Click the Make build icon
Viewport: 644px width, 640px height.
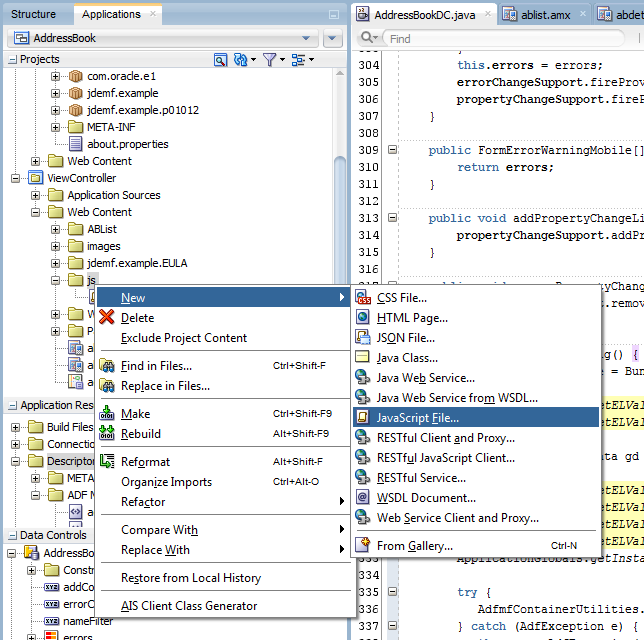pyautogui.click(x=107, y=414)
